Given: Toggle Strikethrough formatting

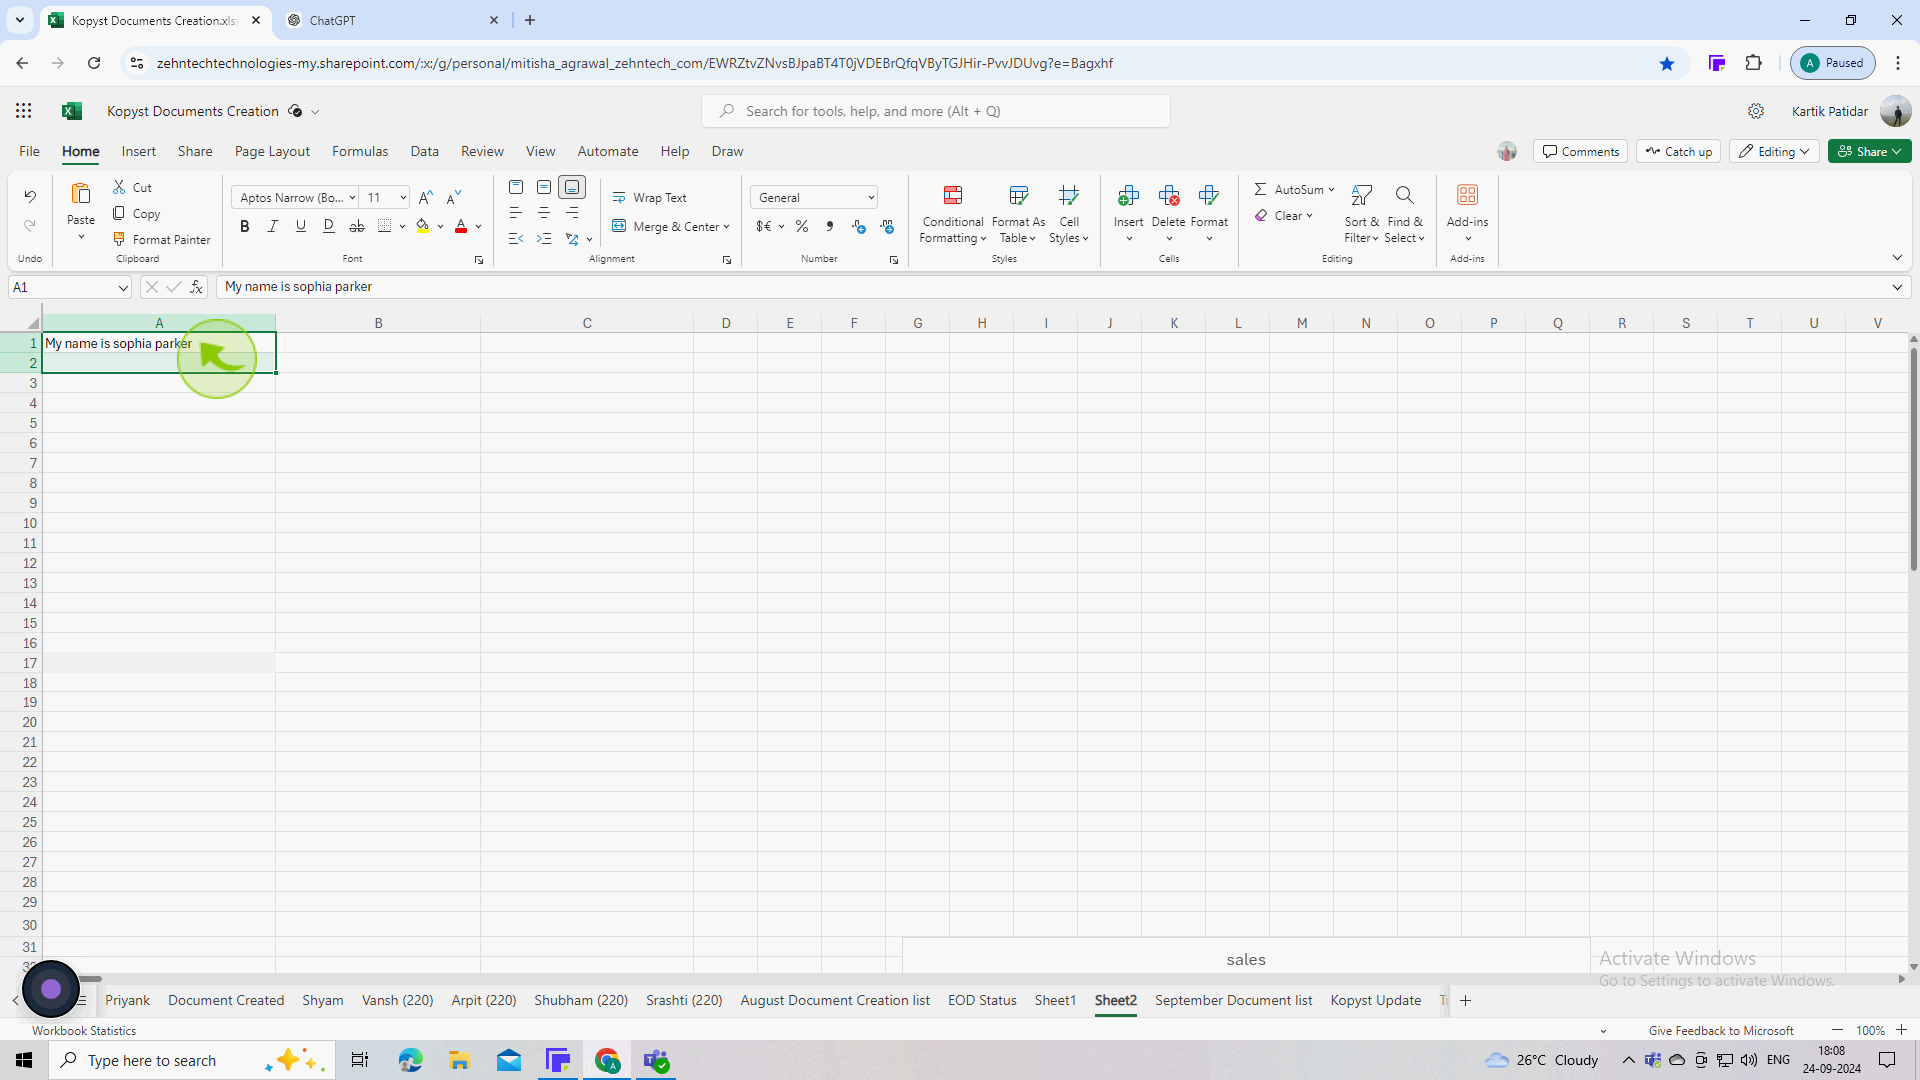Looking at the screenshot, I should pyautogui.click(x=357, y=226).
